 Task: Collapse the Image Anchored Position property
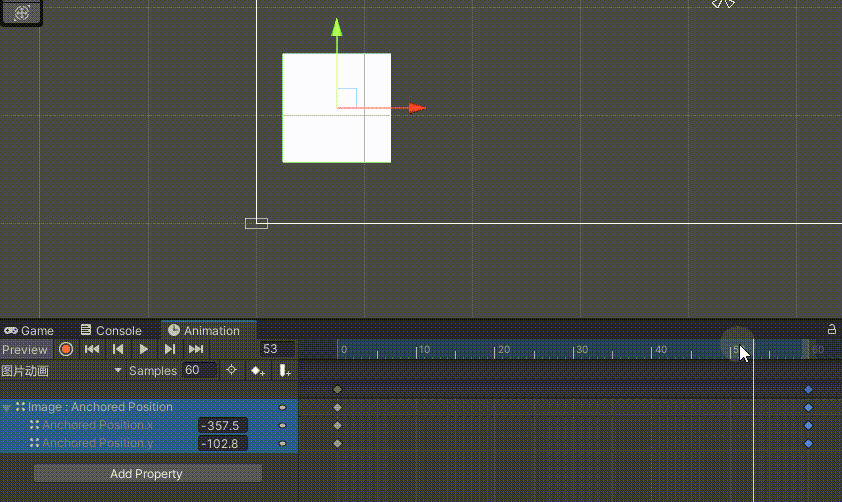click(6, 408)
